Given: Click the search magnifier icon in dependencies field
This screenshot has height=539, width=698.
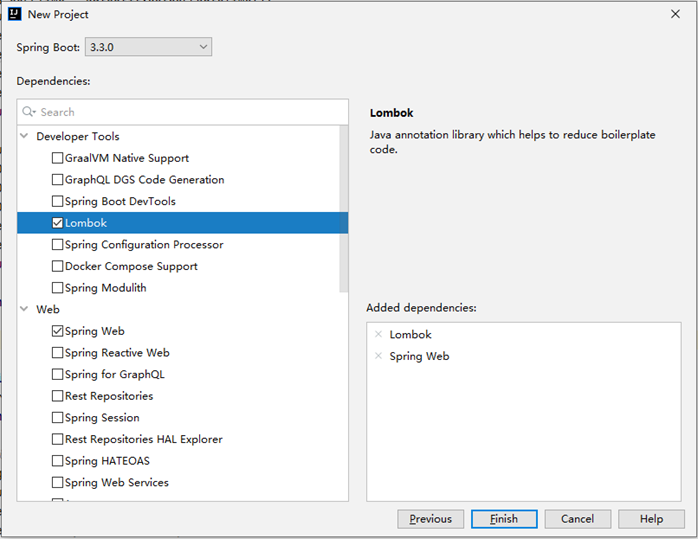Looking at the screenshot, I should [x=29, y=112].
